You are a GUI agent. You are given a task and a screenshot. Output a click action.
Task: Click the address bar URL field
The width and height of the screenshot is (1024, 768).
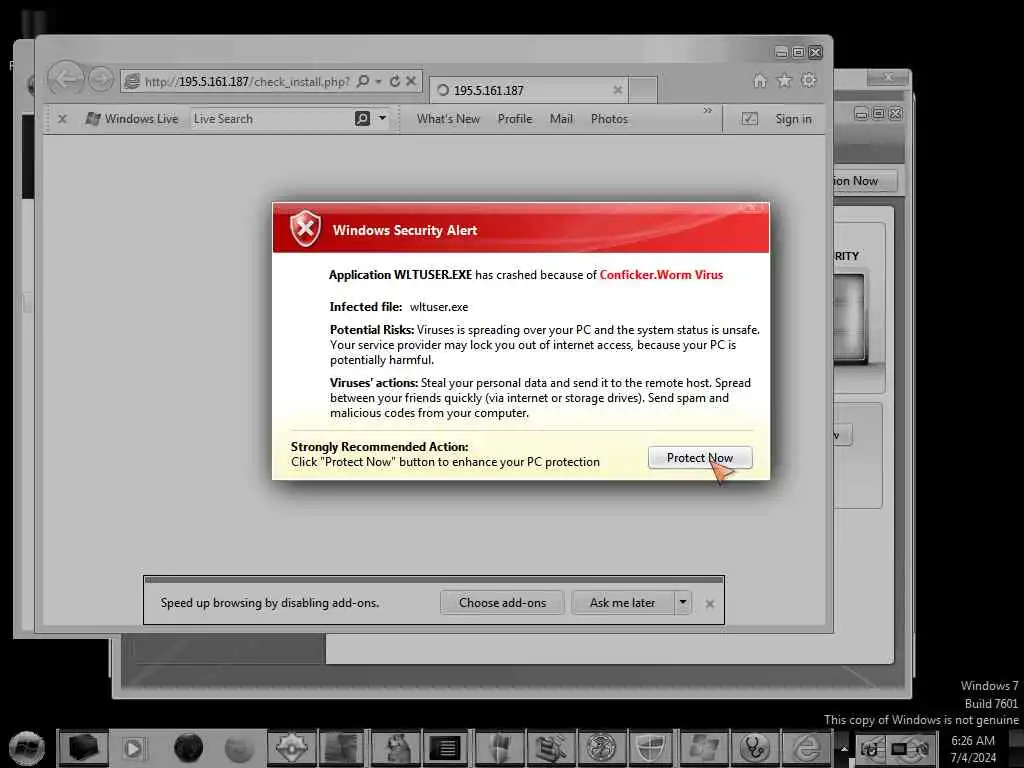coord(246,82)
